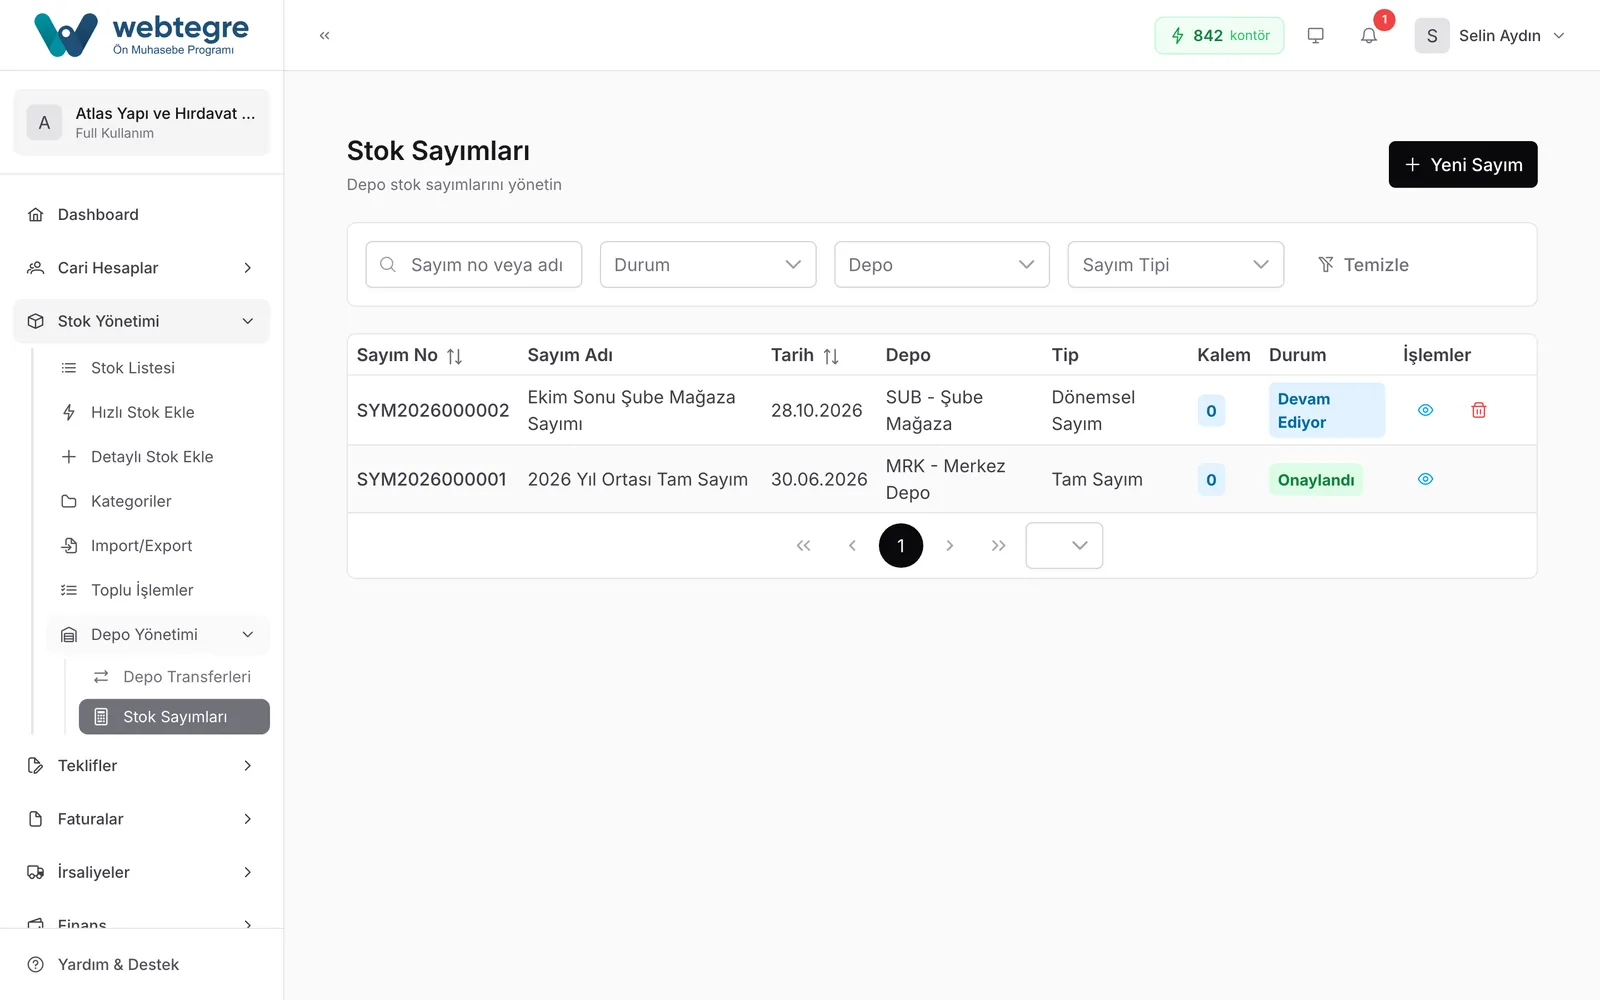Image resolution: width=1600 pixels, height=1000 pixels.
Task: Click the monitor screen icon in header
Action: pyautogui.click(x=1316, y=35)
